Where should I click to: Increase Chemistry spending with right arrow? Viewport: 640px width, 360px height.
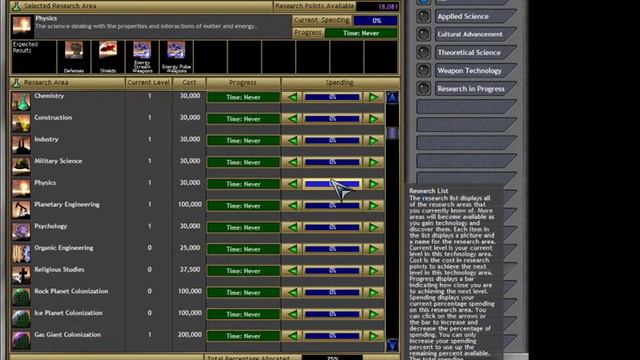[x=373, y=97]
